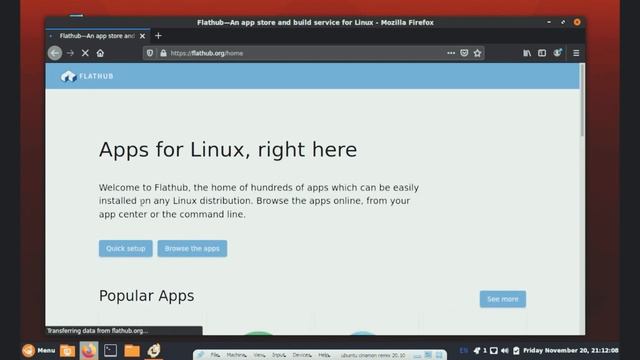Show site info via the padlock icon

(163, 53)
